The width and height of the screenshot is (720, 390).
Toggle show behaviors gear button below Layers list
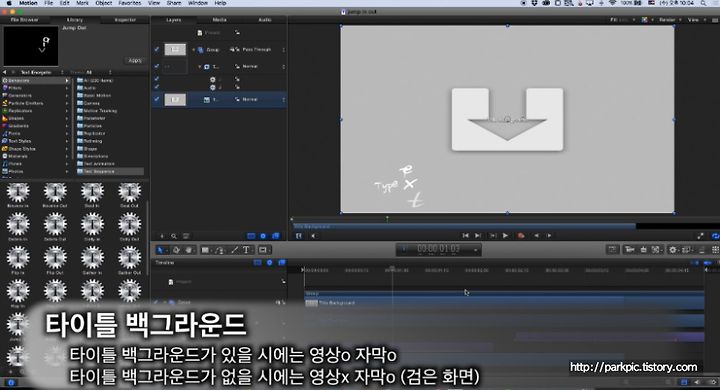263,236
